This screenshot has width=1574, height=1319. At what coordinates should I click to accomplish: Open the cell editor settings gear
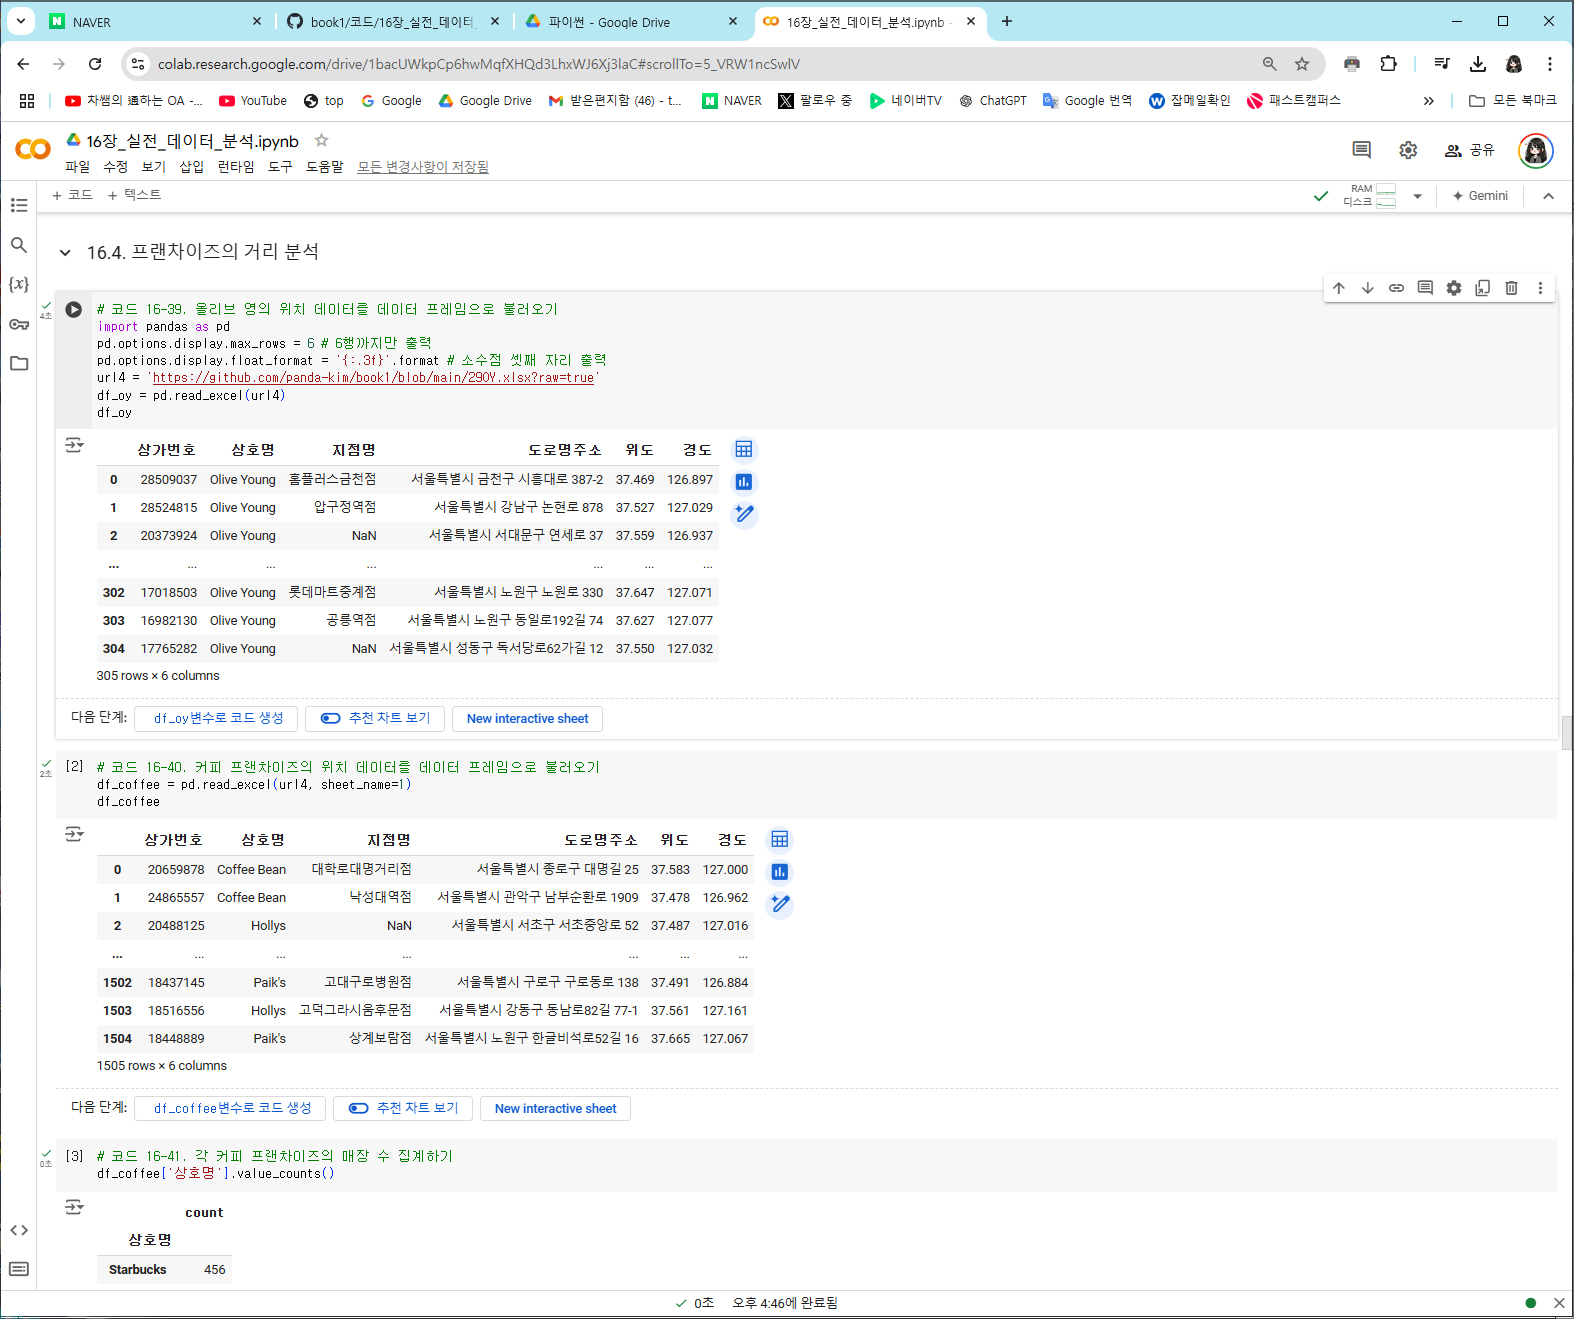(1454, 288)
